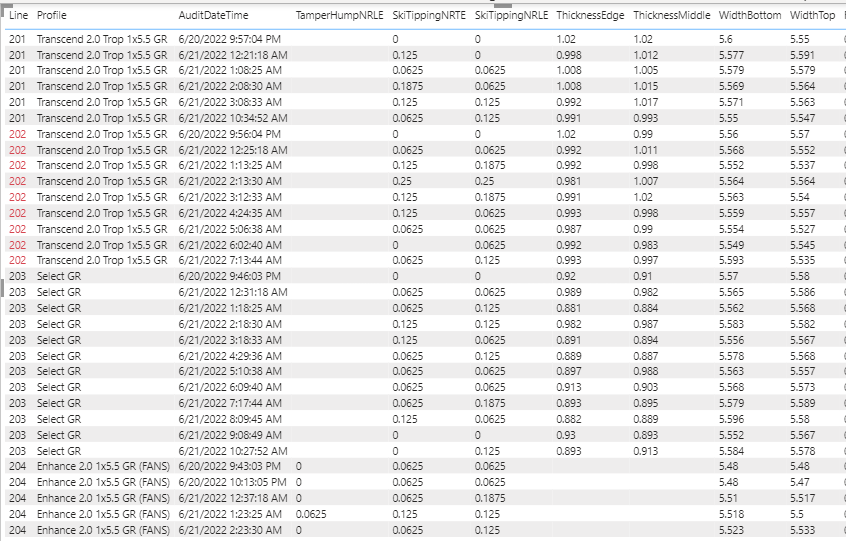Viewport: 846px width, 541px height.
Task: Click Transcend profile in 9:57:04 PM row
Action: (x=102, y=39)
